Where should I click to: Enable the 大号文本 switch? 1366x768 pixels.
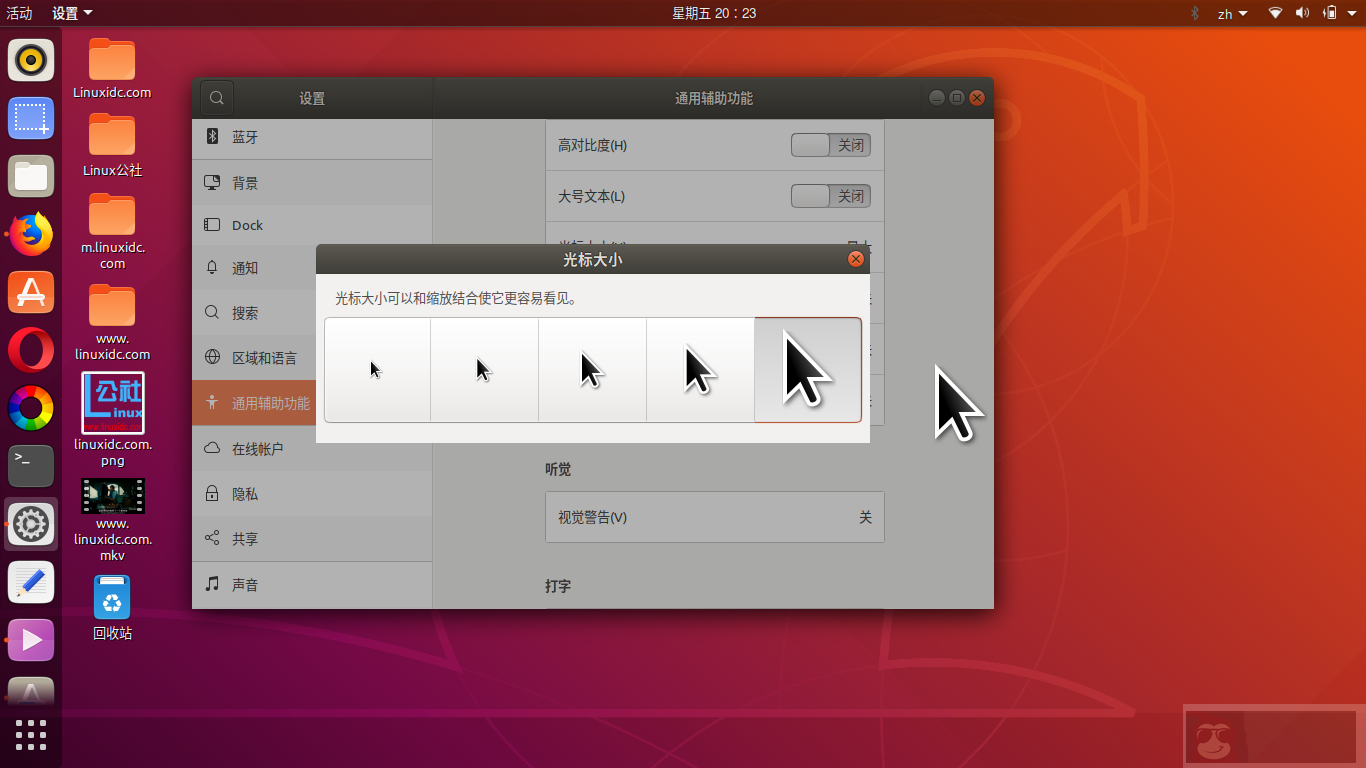[830, 196]
